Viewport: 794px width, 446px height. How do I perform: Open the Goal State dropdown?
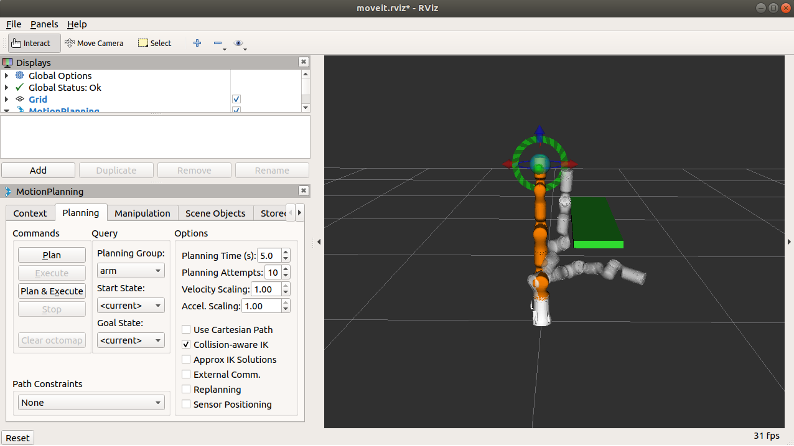(130, 340)
